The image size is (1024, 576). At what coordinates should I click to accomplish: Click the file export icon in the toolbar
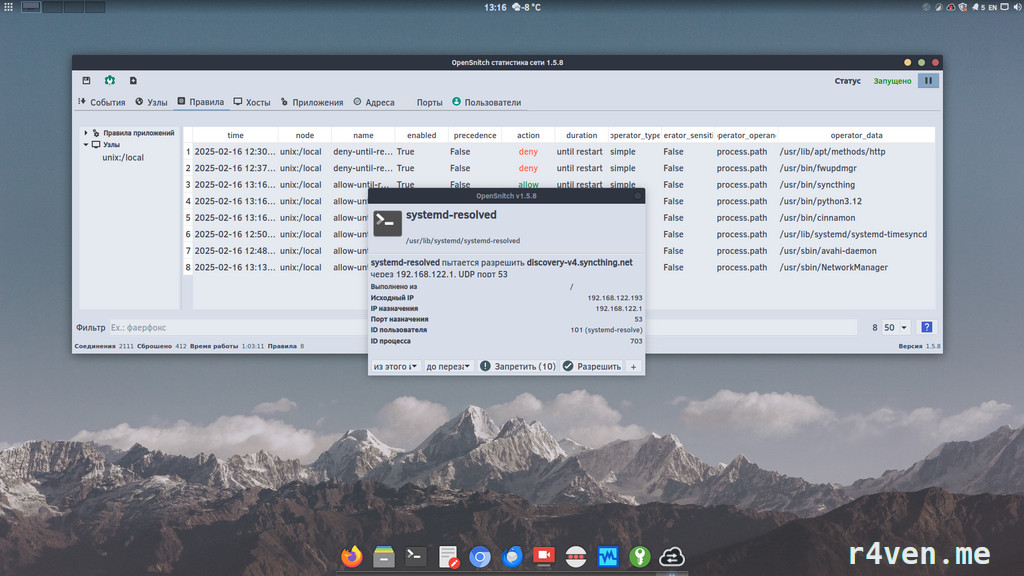click(x=133, y=80)
